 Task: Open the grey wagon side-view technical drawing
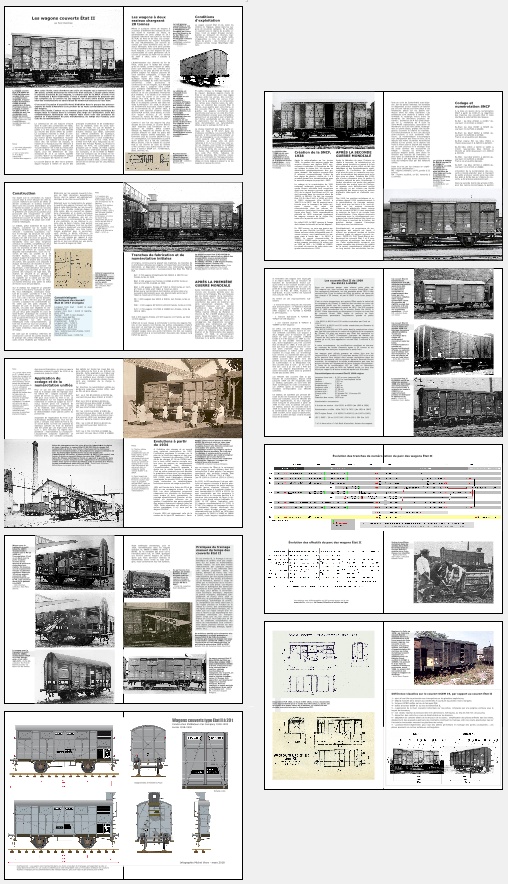[x=64, y=750]
